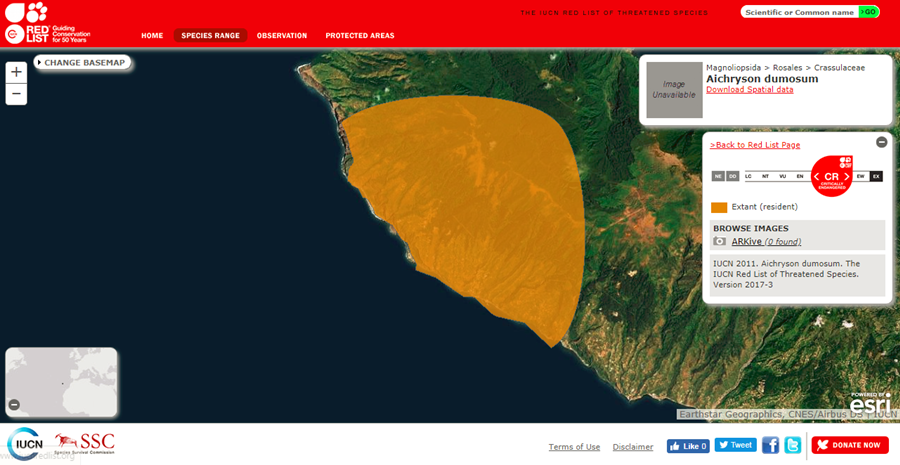
Task: Click the IUCN footer logo
Action: click(24, 443)
